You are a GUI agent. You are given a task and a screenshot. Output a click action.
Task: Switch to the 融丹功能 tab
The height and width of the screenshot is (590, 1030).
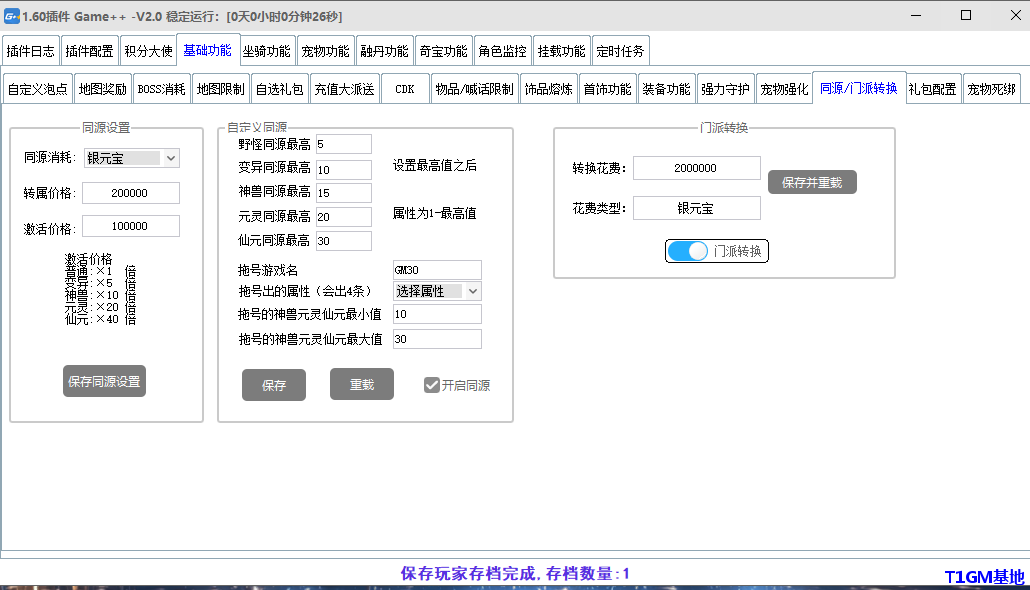click(x=385, y=51)
